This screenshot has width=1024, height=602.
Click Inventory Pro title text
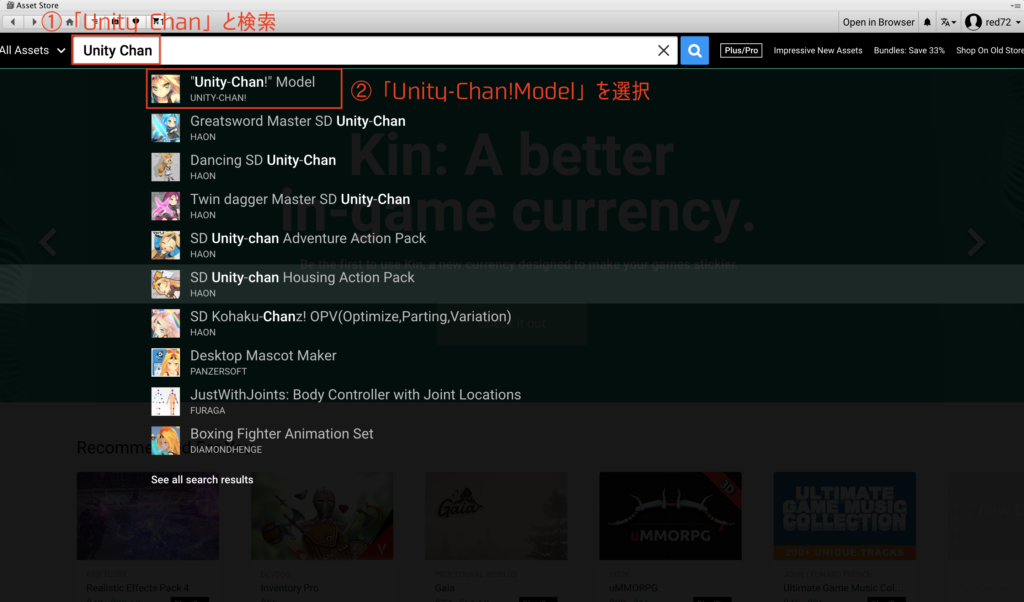click(x=289, y=588)
